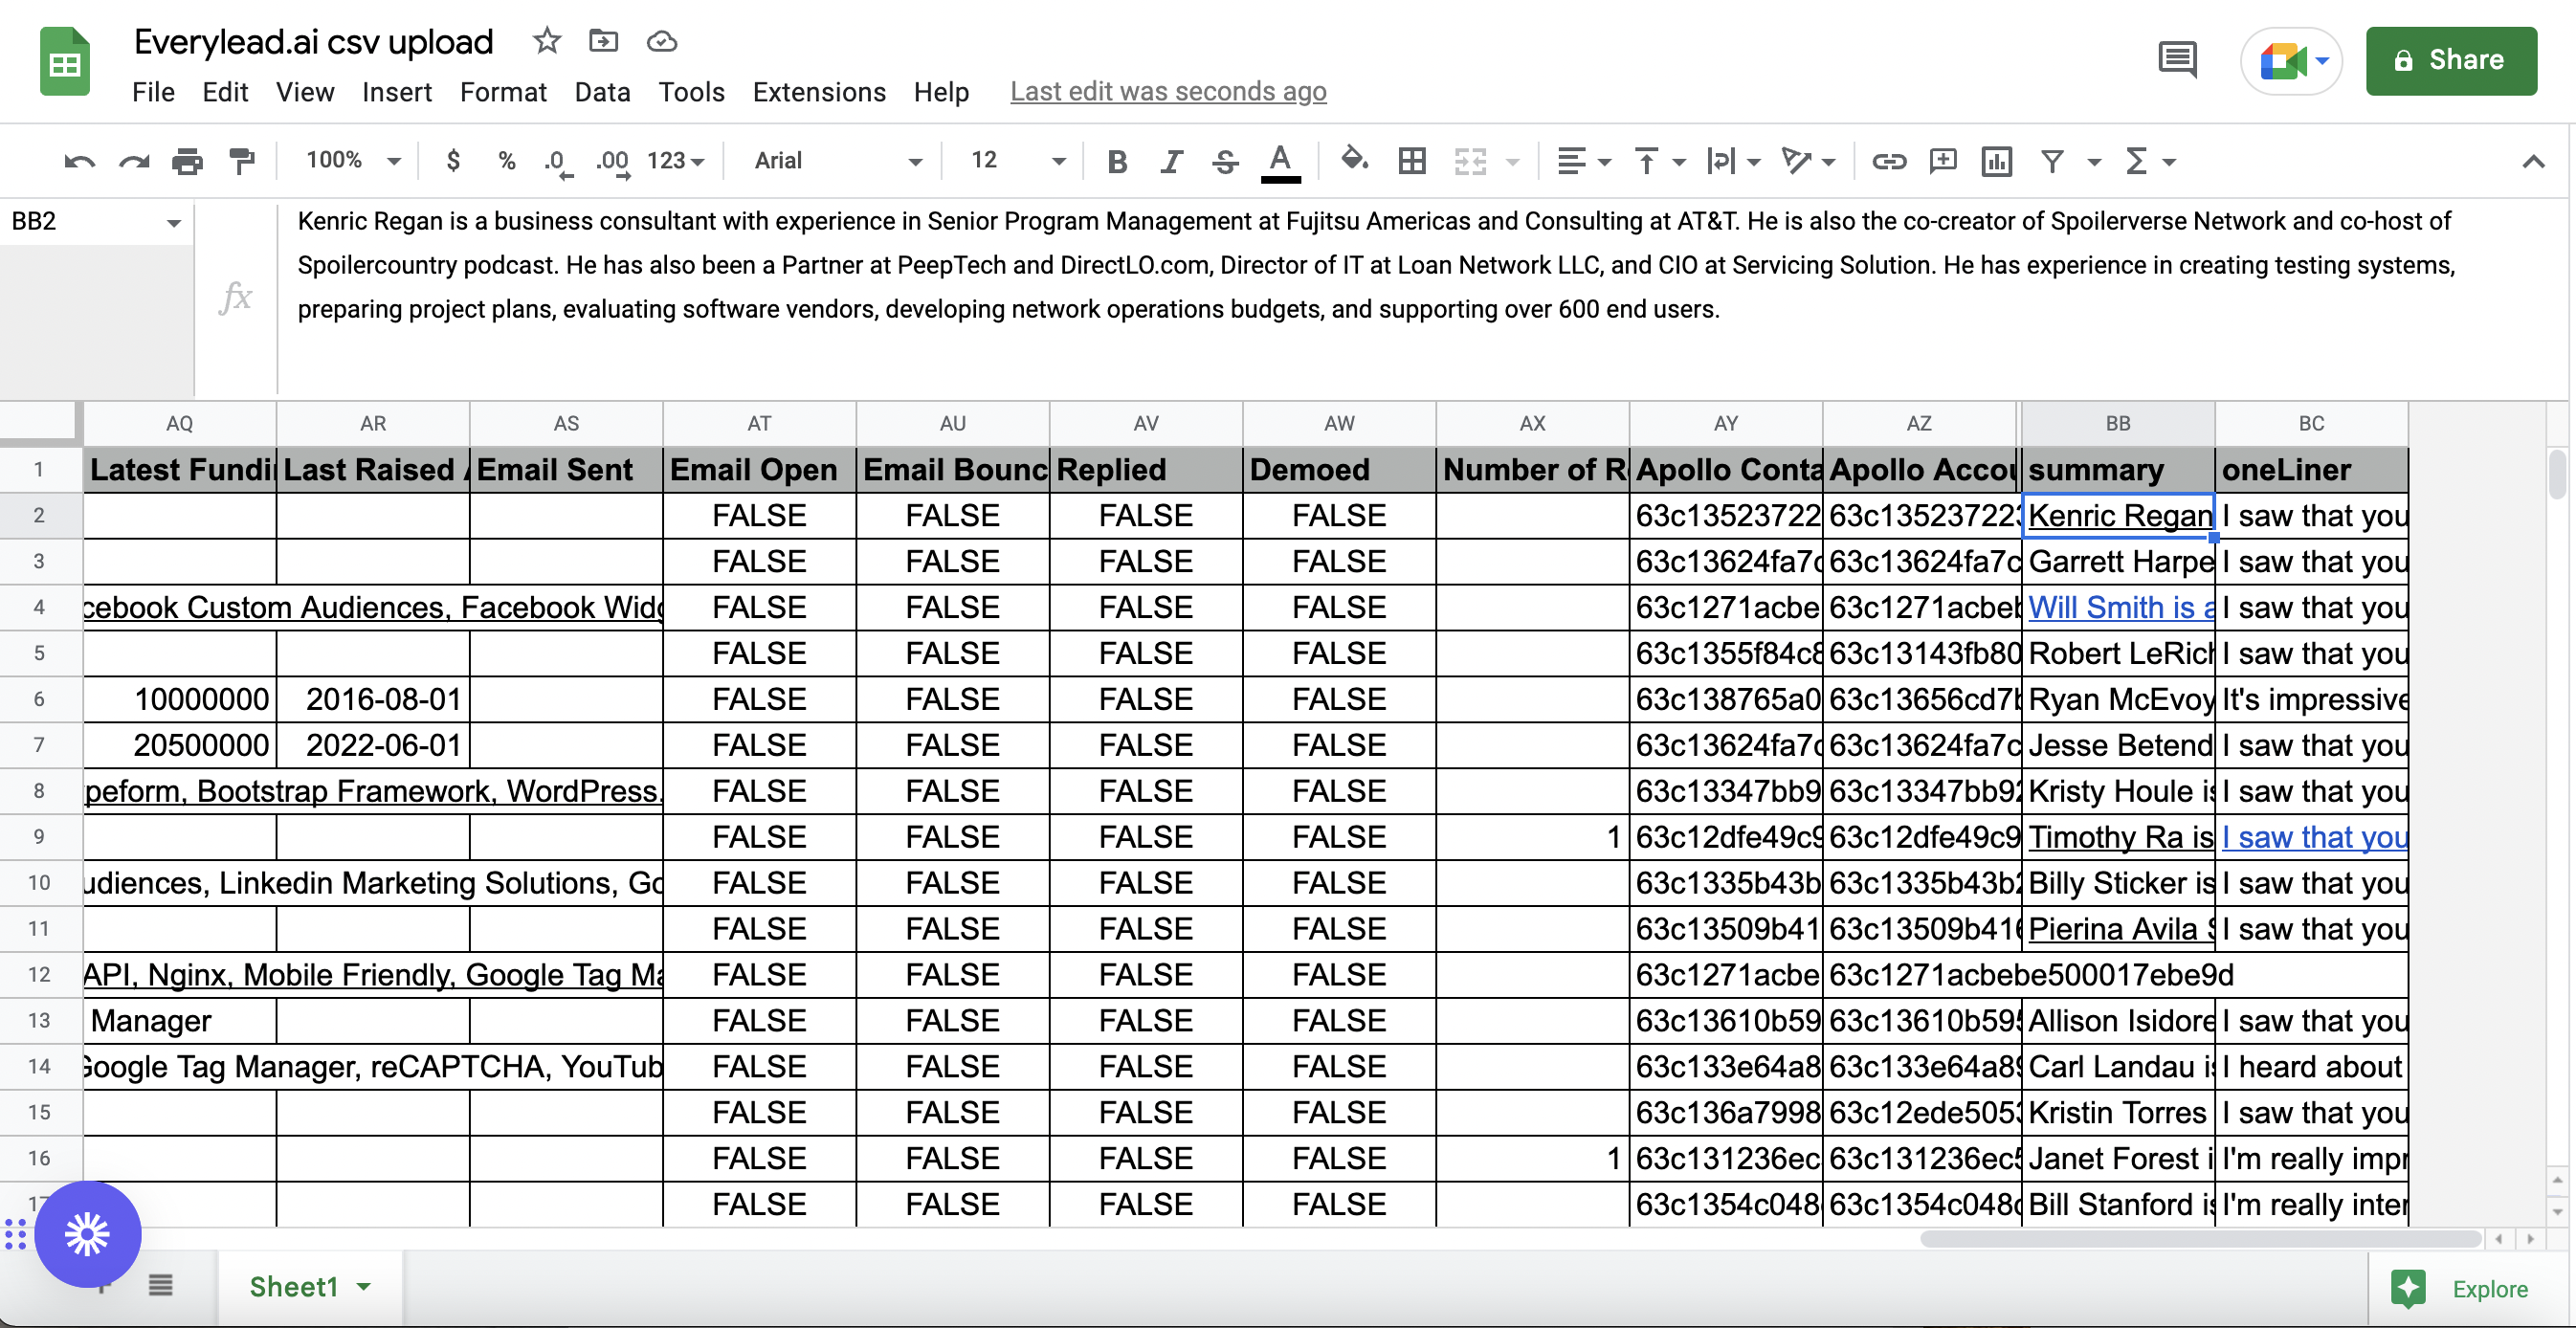The image size is (2576, 1328).
Task: Click the Insert link icon
Action: tap(1888, 161)
